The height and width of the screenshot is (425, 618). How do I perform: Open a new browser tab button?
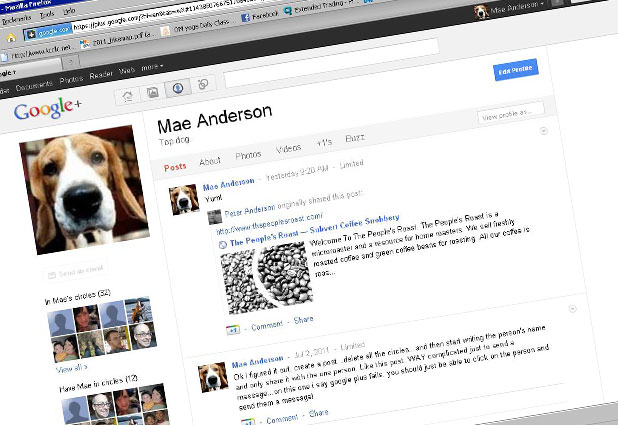pos(71,62)
